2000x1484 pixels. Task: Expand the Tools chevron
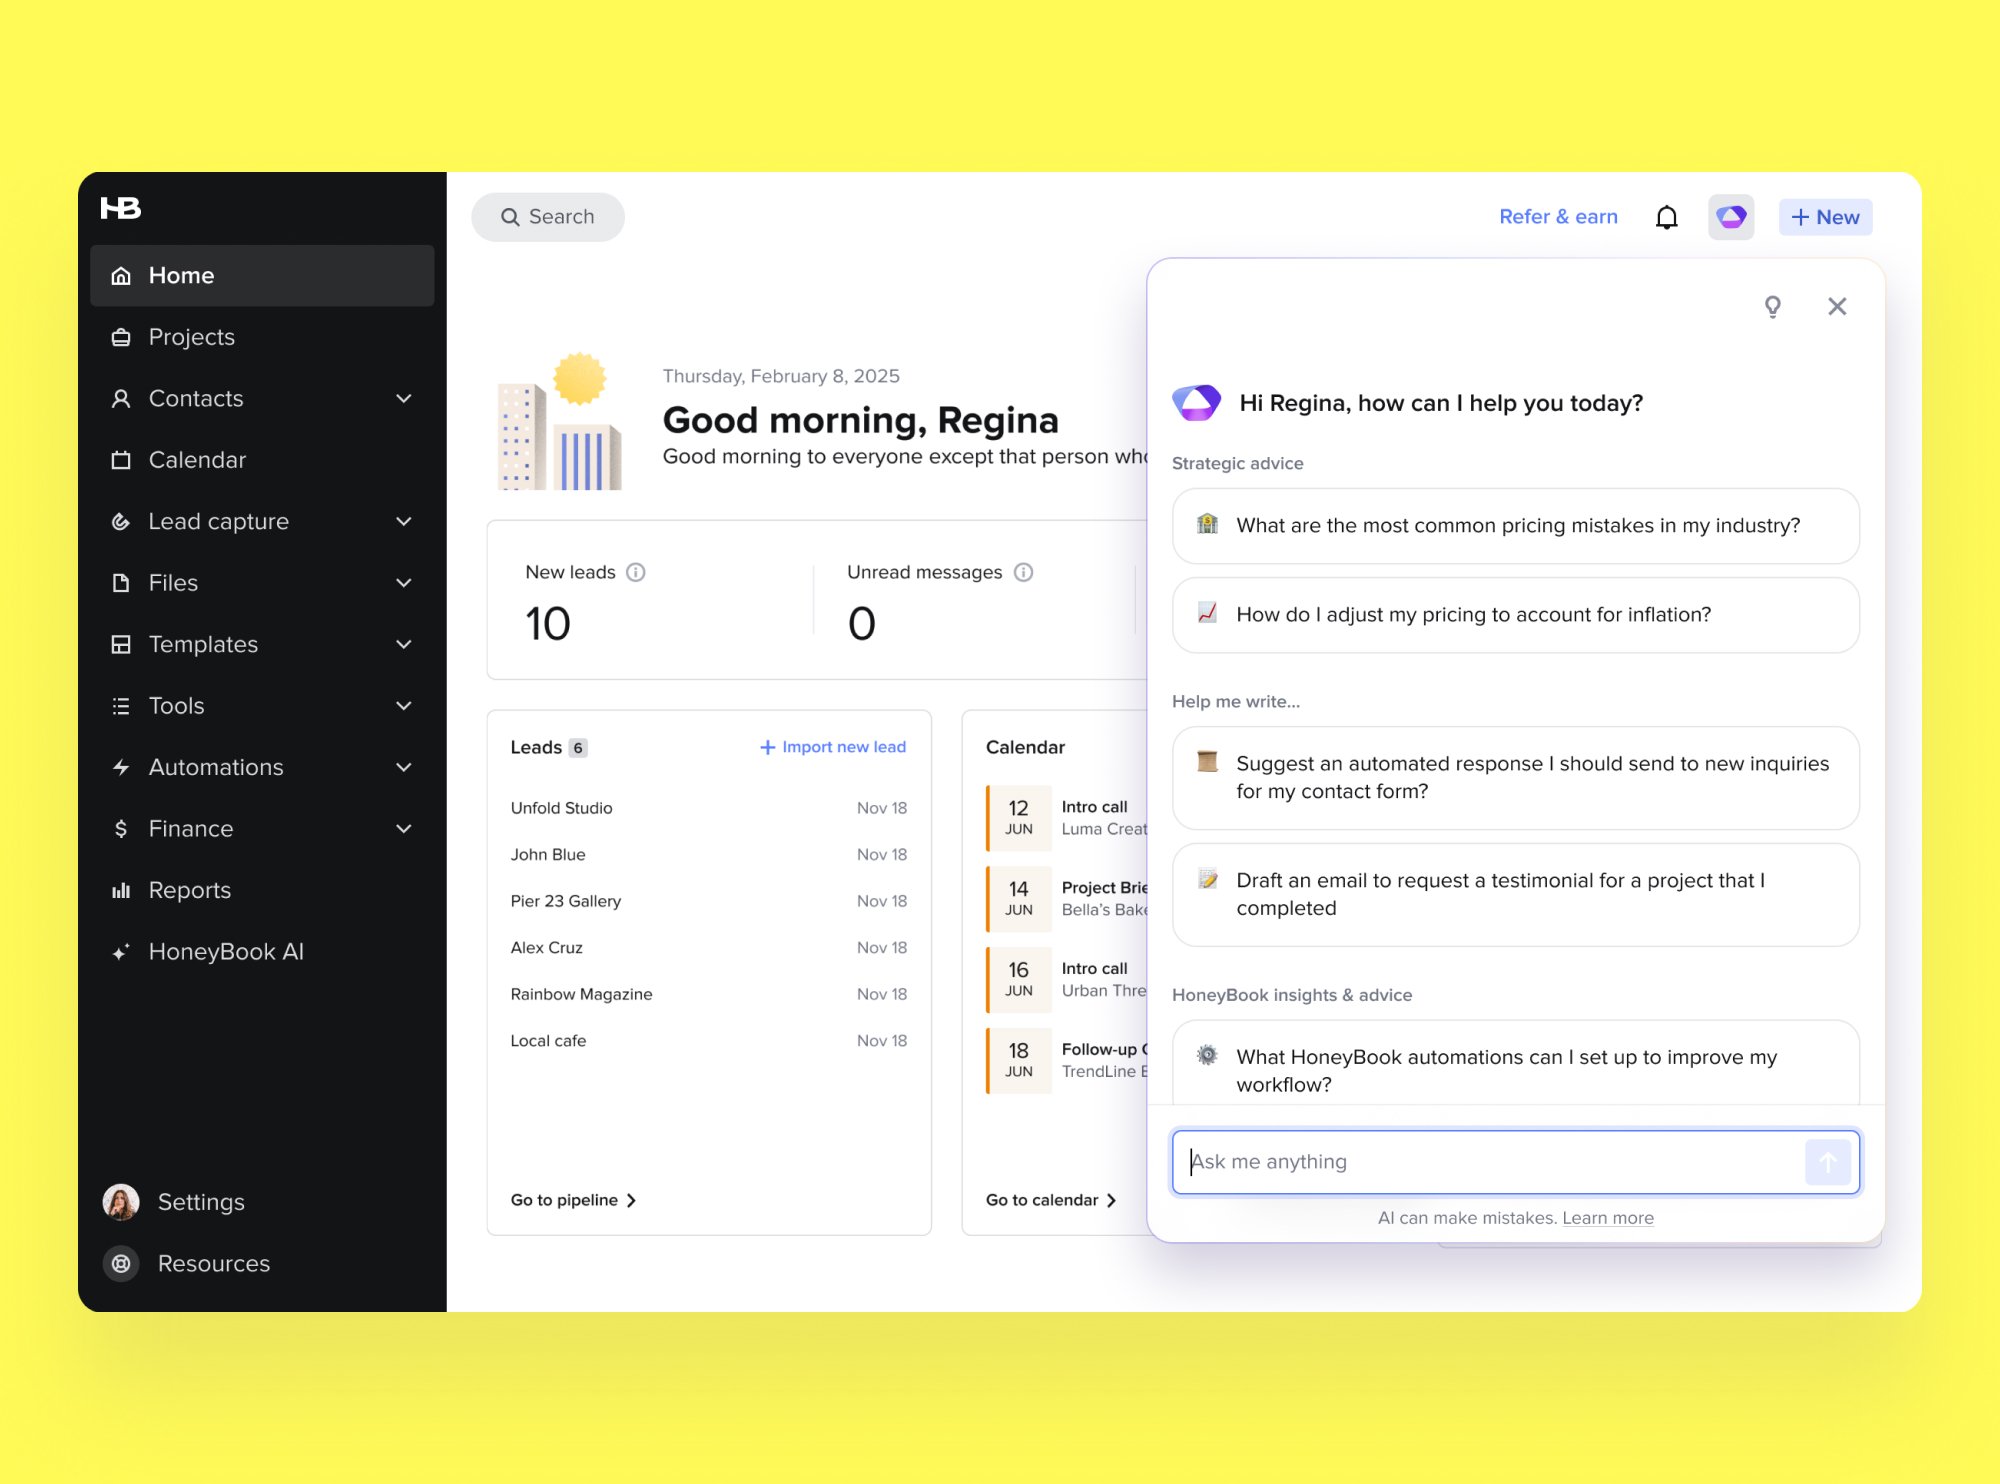click(404, 706)
